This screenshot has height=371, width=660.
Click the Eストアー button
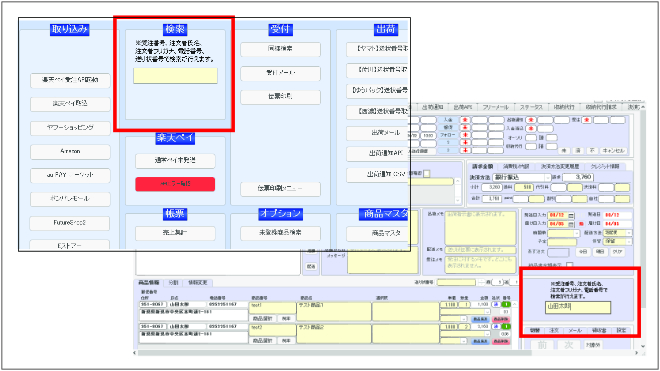pyautogui.click(x=69, y=245)
